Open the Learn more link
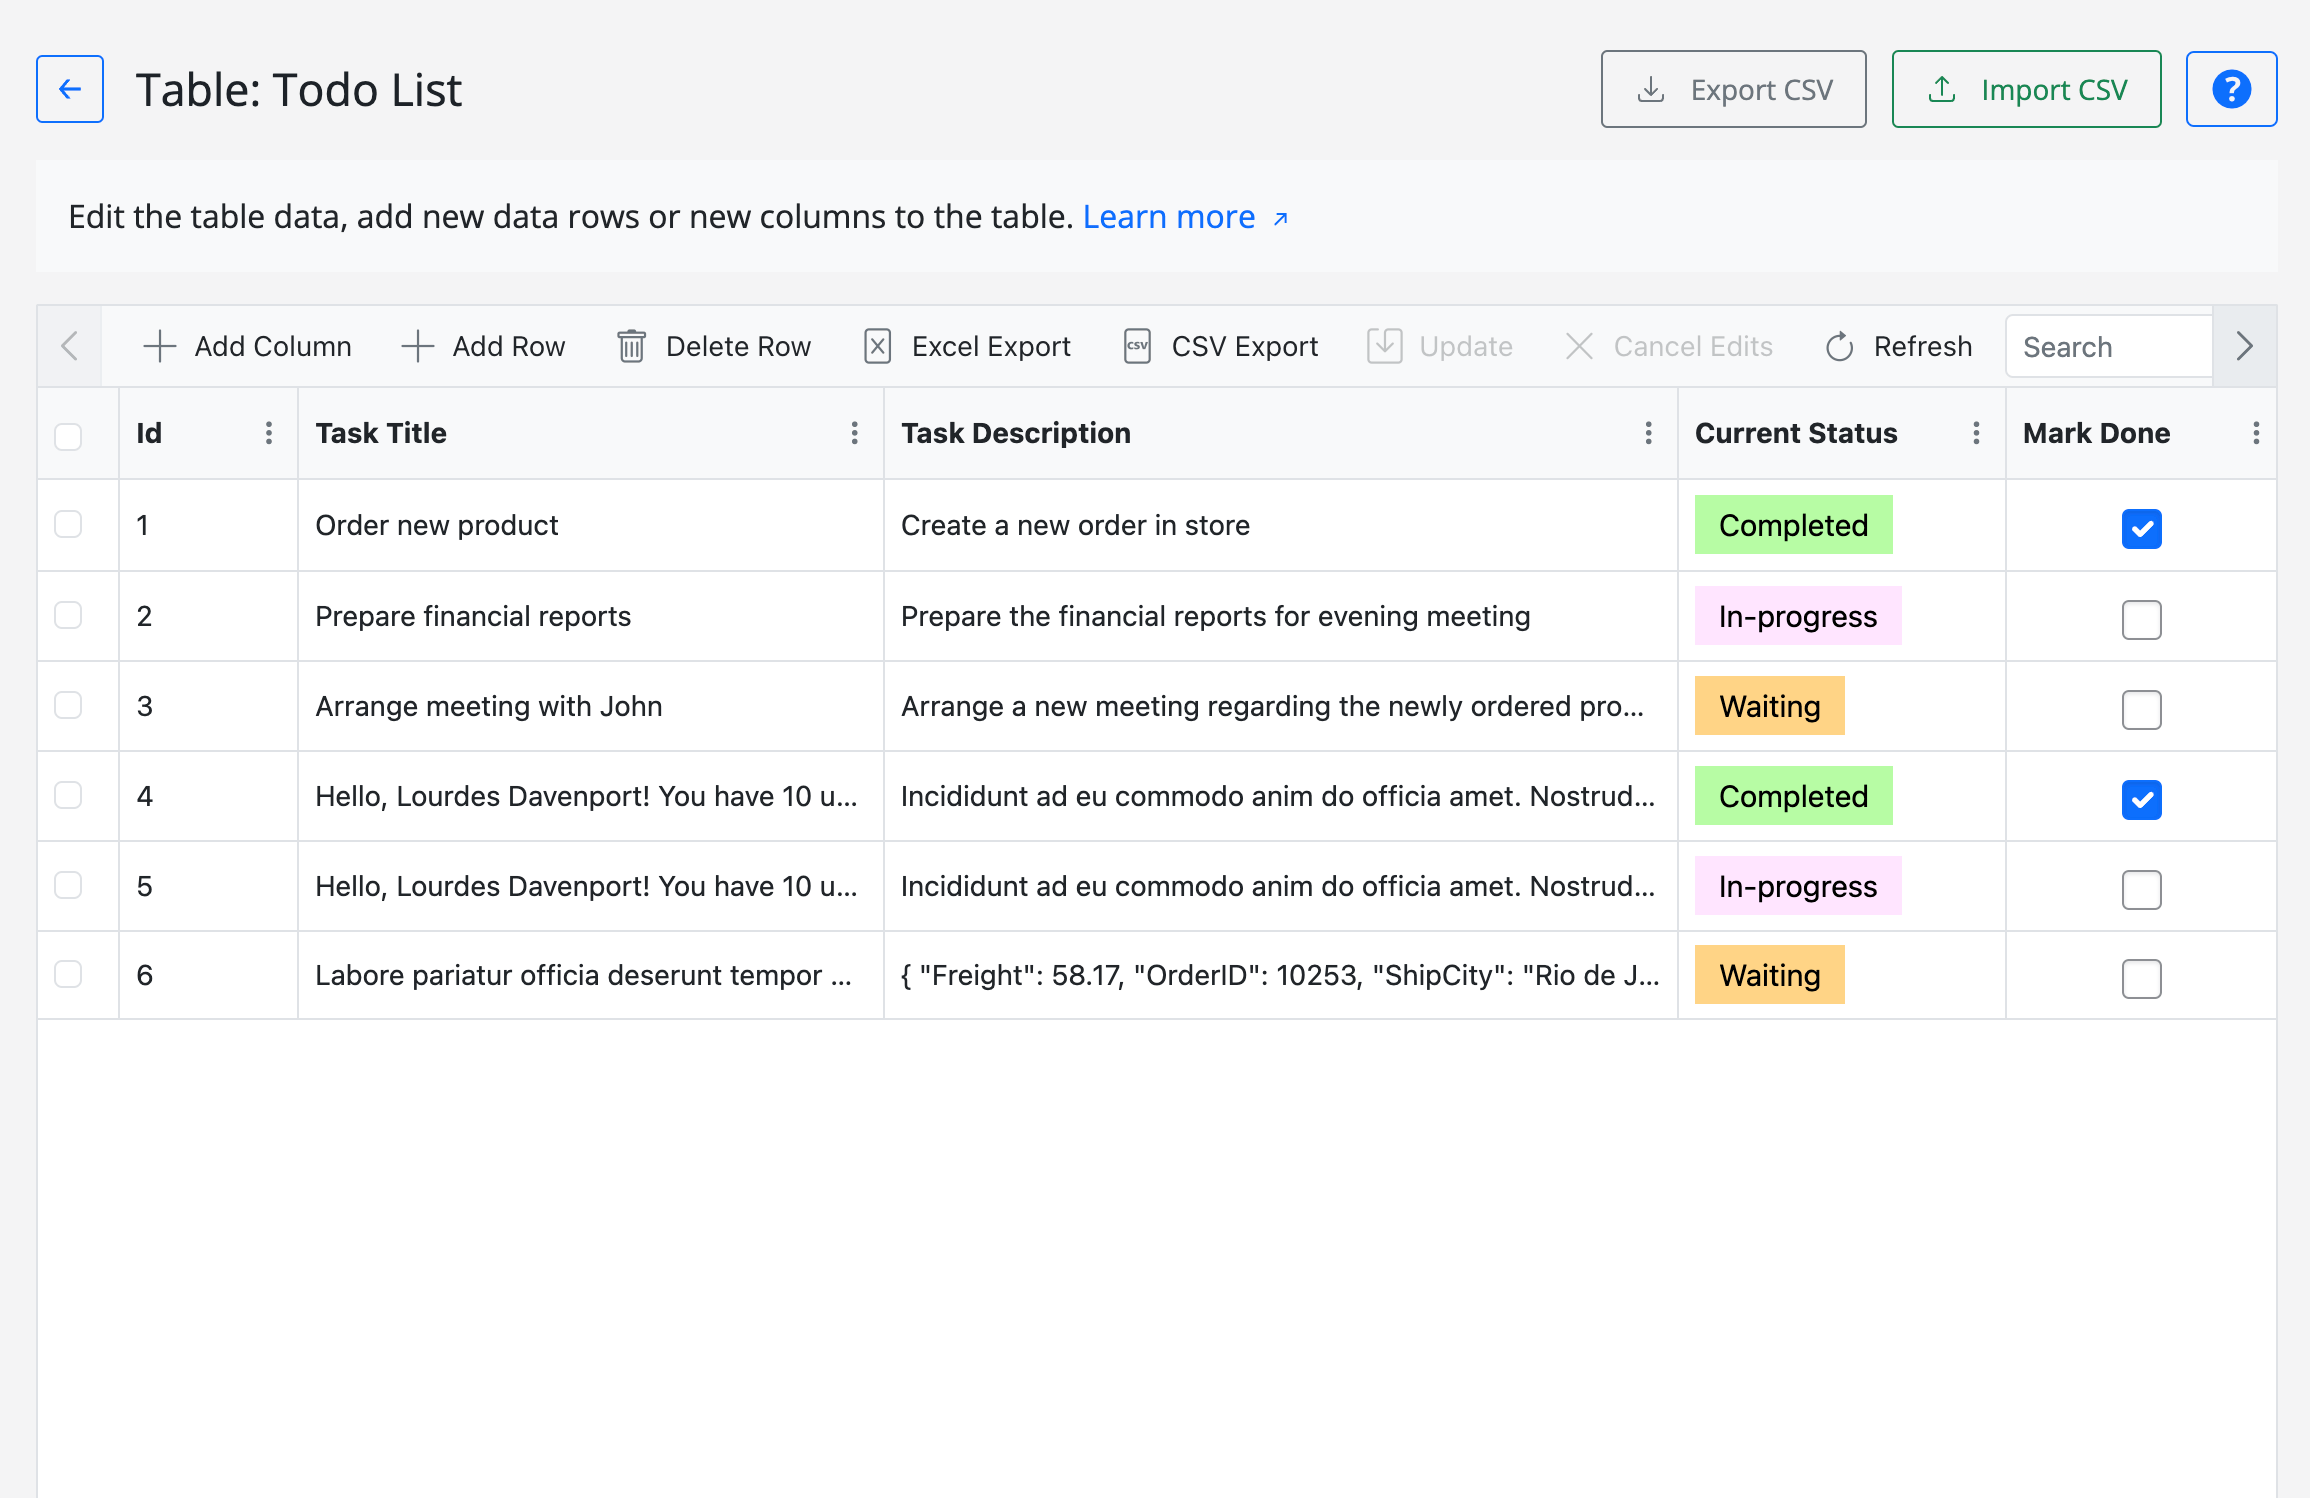Viewport: 2310px width, 1498px height. click(1169, 216)
